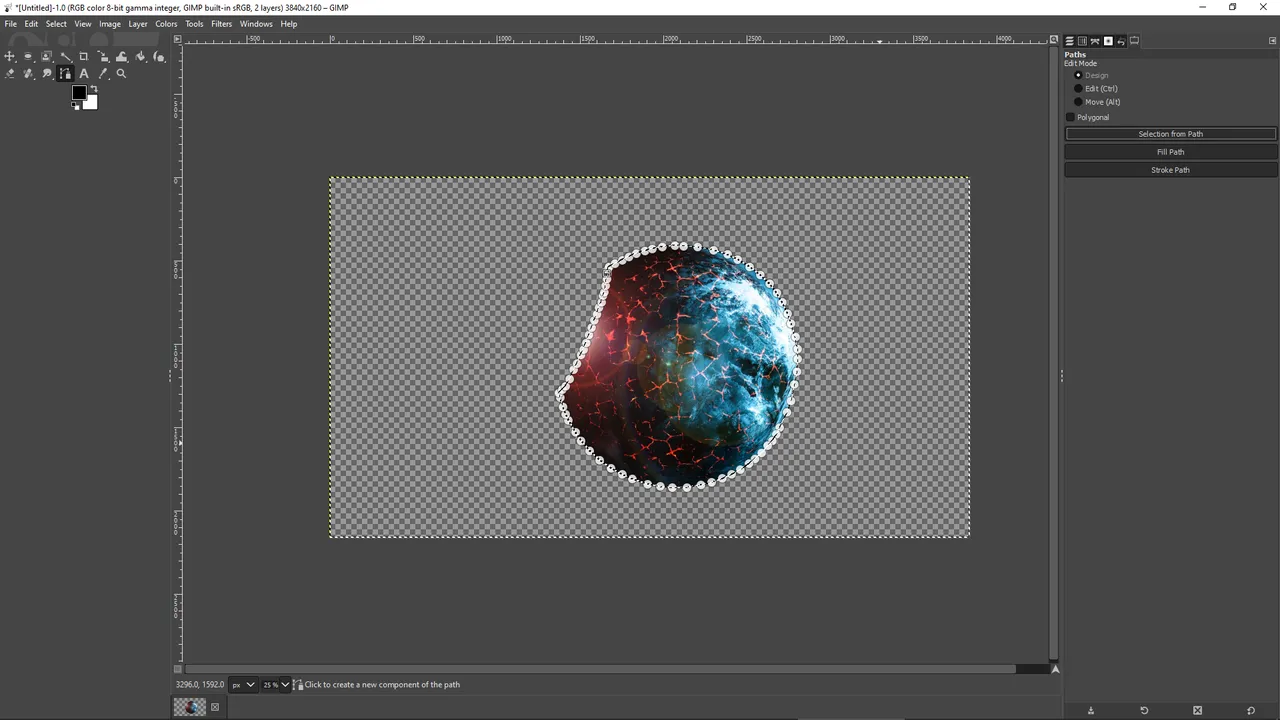Select the Move tool

(x=9, y=56)
